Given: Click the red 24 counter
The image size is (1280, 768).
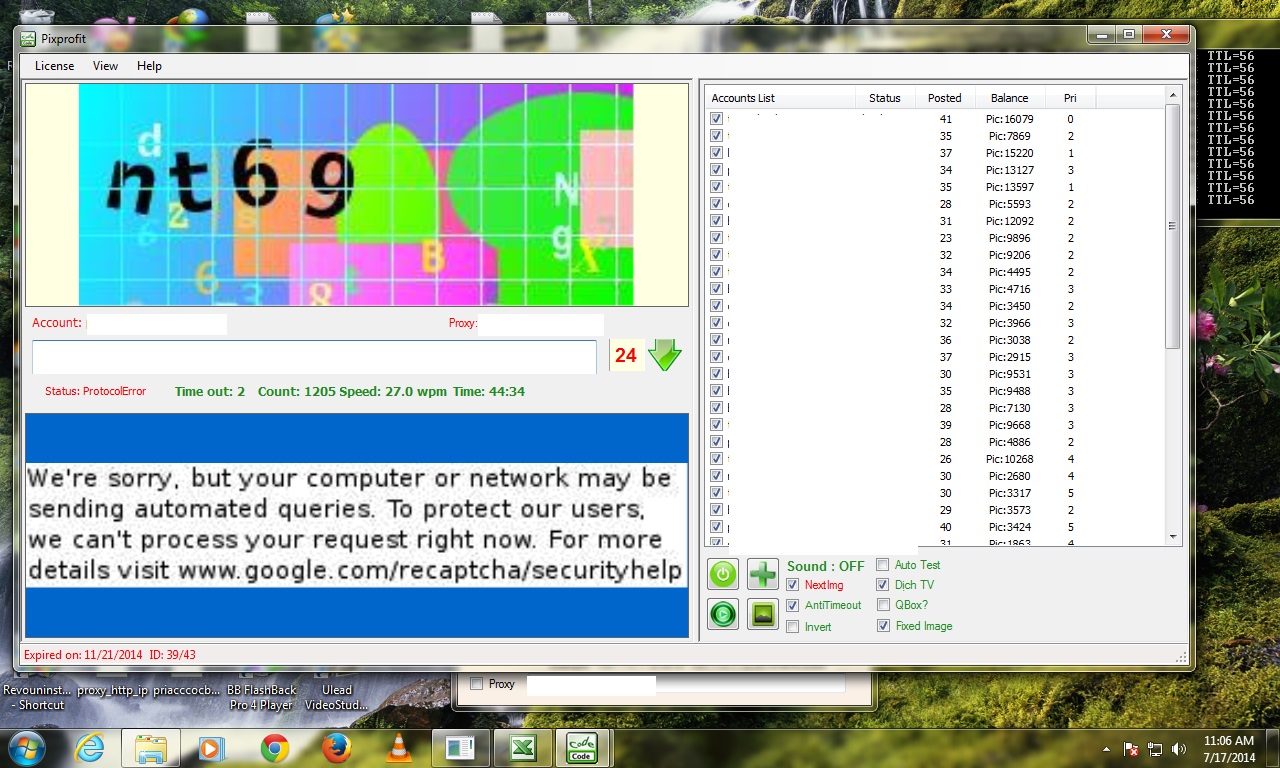Looking at the screenshot, I should [x=626, y=355].
